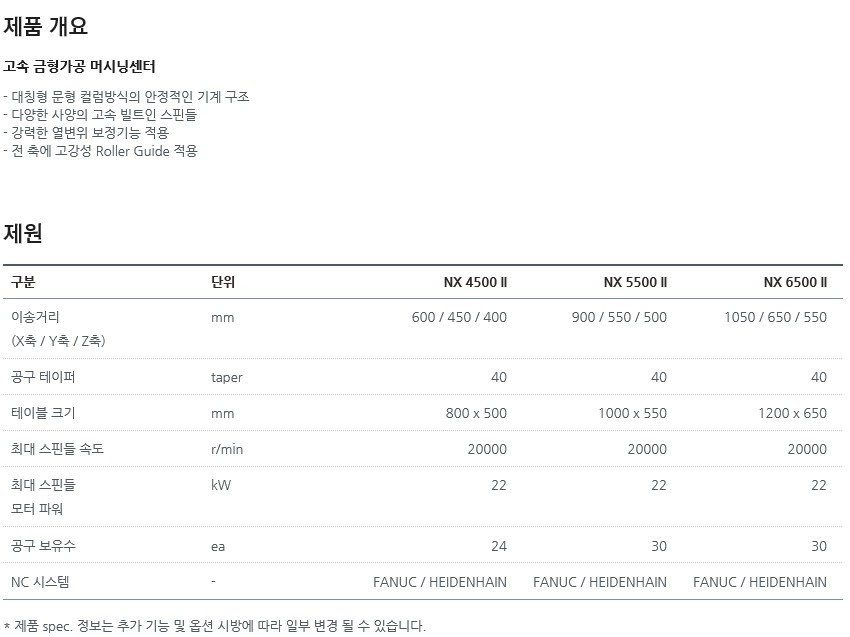
Task: Click the r/min unit cell
Action: coord(227,449)
